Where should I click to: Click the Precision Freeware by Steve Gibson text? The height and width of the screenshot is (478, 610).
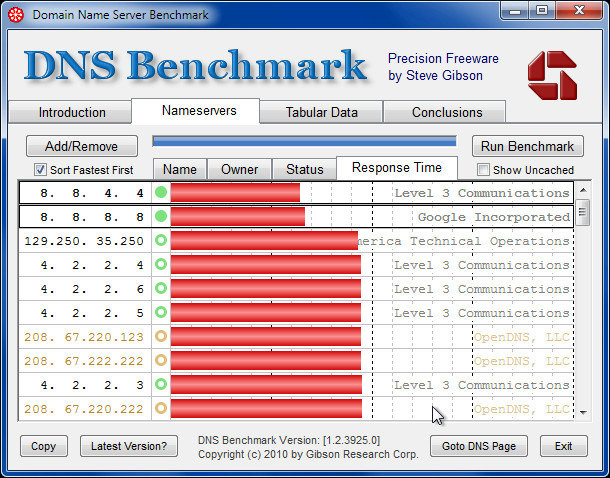[x=443, y=67]
